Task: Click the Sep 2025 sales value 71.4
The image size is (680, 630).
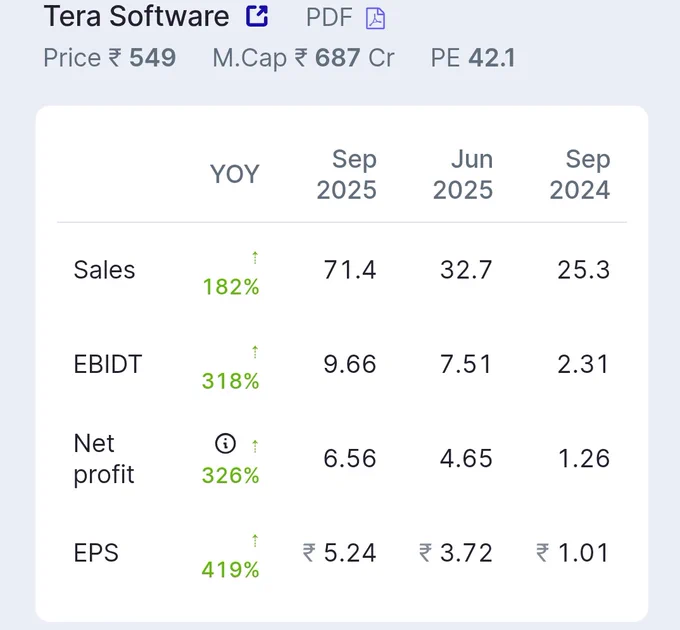Action: (x=350, y=270)
